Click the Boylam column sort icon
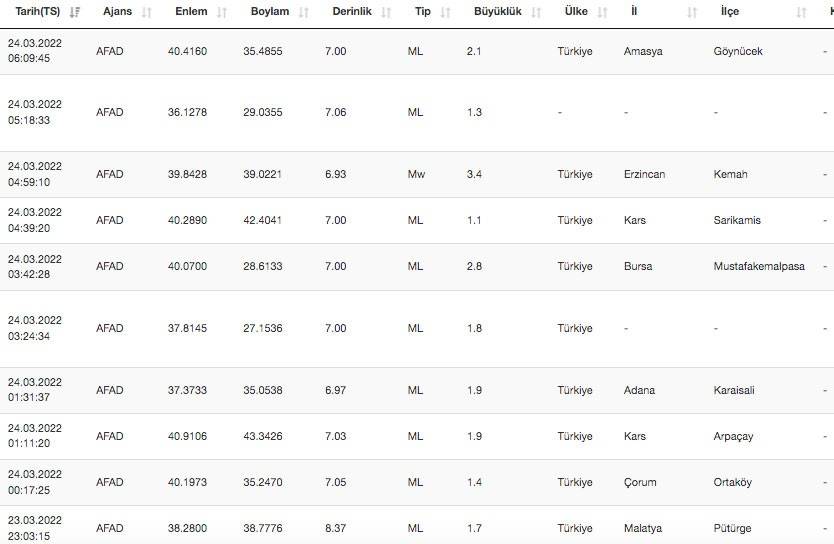The height and width of the screenshot is (544, 834). (x=301, y=13)
